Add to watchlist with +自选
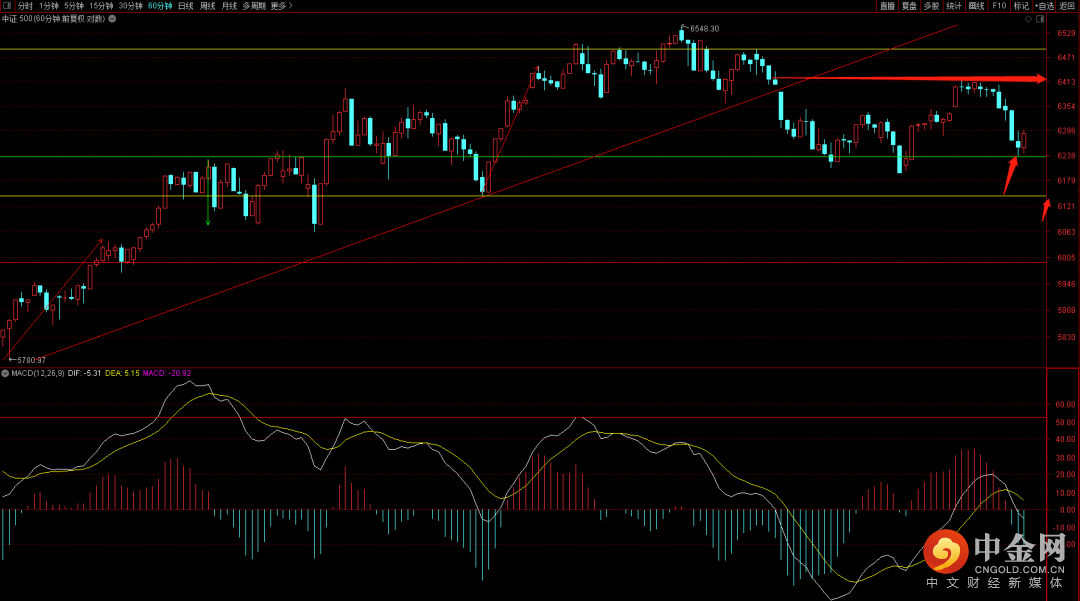Image resolution: width=1080 pixels, height=601 pixels. [1044, 6]
